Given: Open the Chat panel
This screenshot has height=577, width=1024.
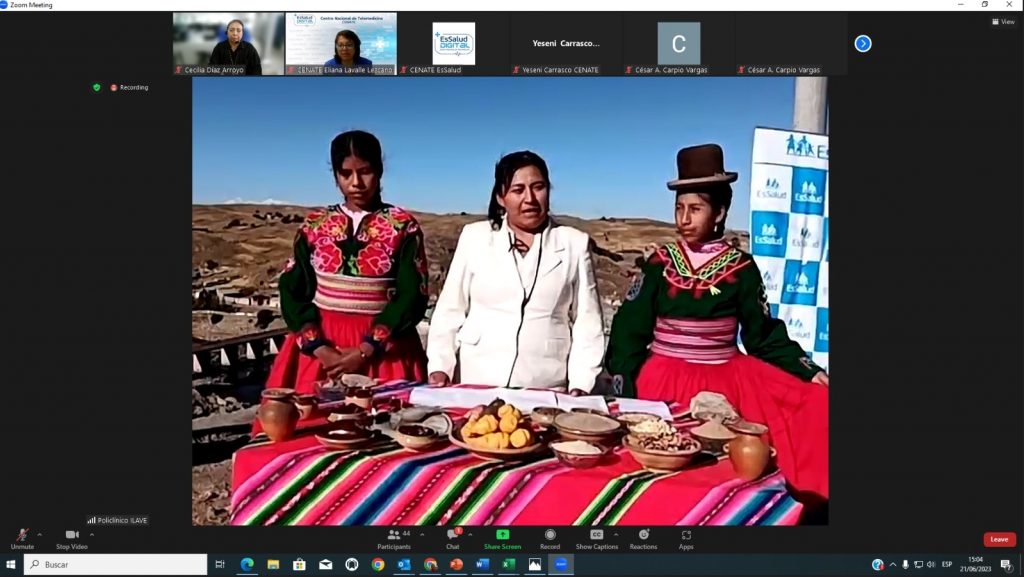Looking at the screenshot, I should click(x=453, y=538).
